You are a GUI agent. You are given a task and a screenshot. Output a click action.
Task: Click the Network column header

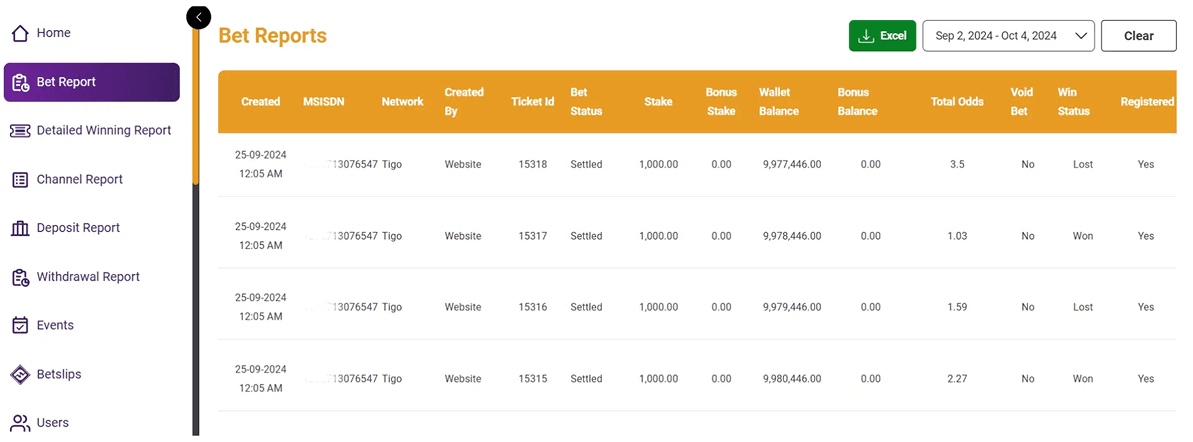coord(402,102)
